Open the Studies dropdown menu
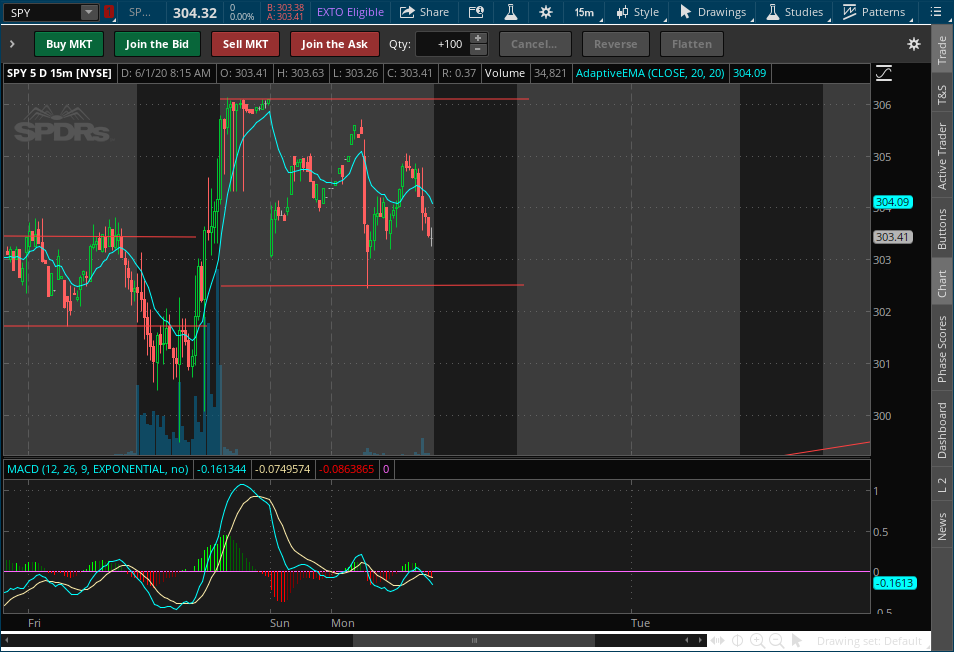This screenshot has height=652, width=954. click(795, 12)
